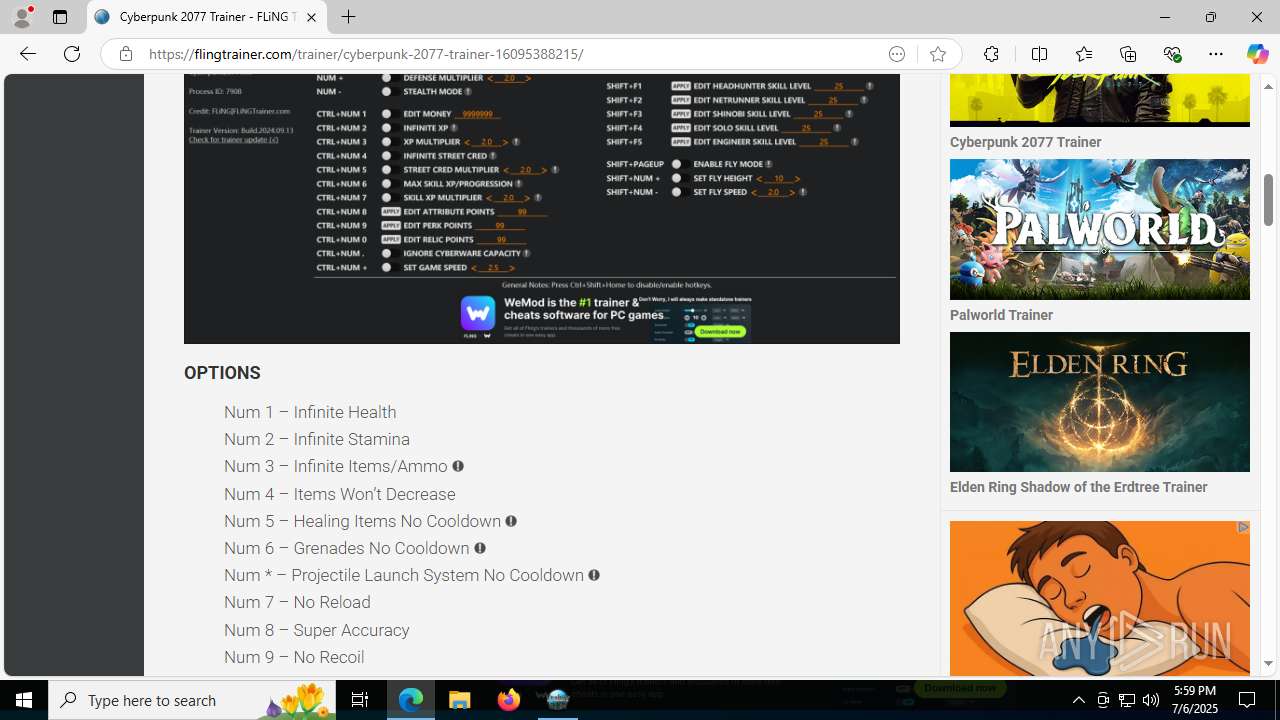This screenshot has width=1280, height=720.
Task: Open the user profile icon
Action: [22, 17]
